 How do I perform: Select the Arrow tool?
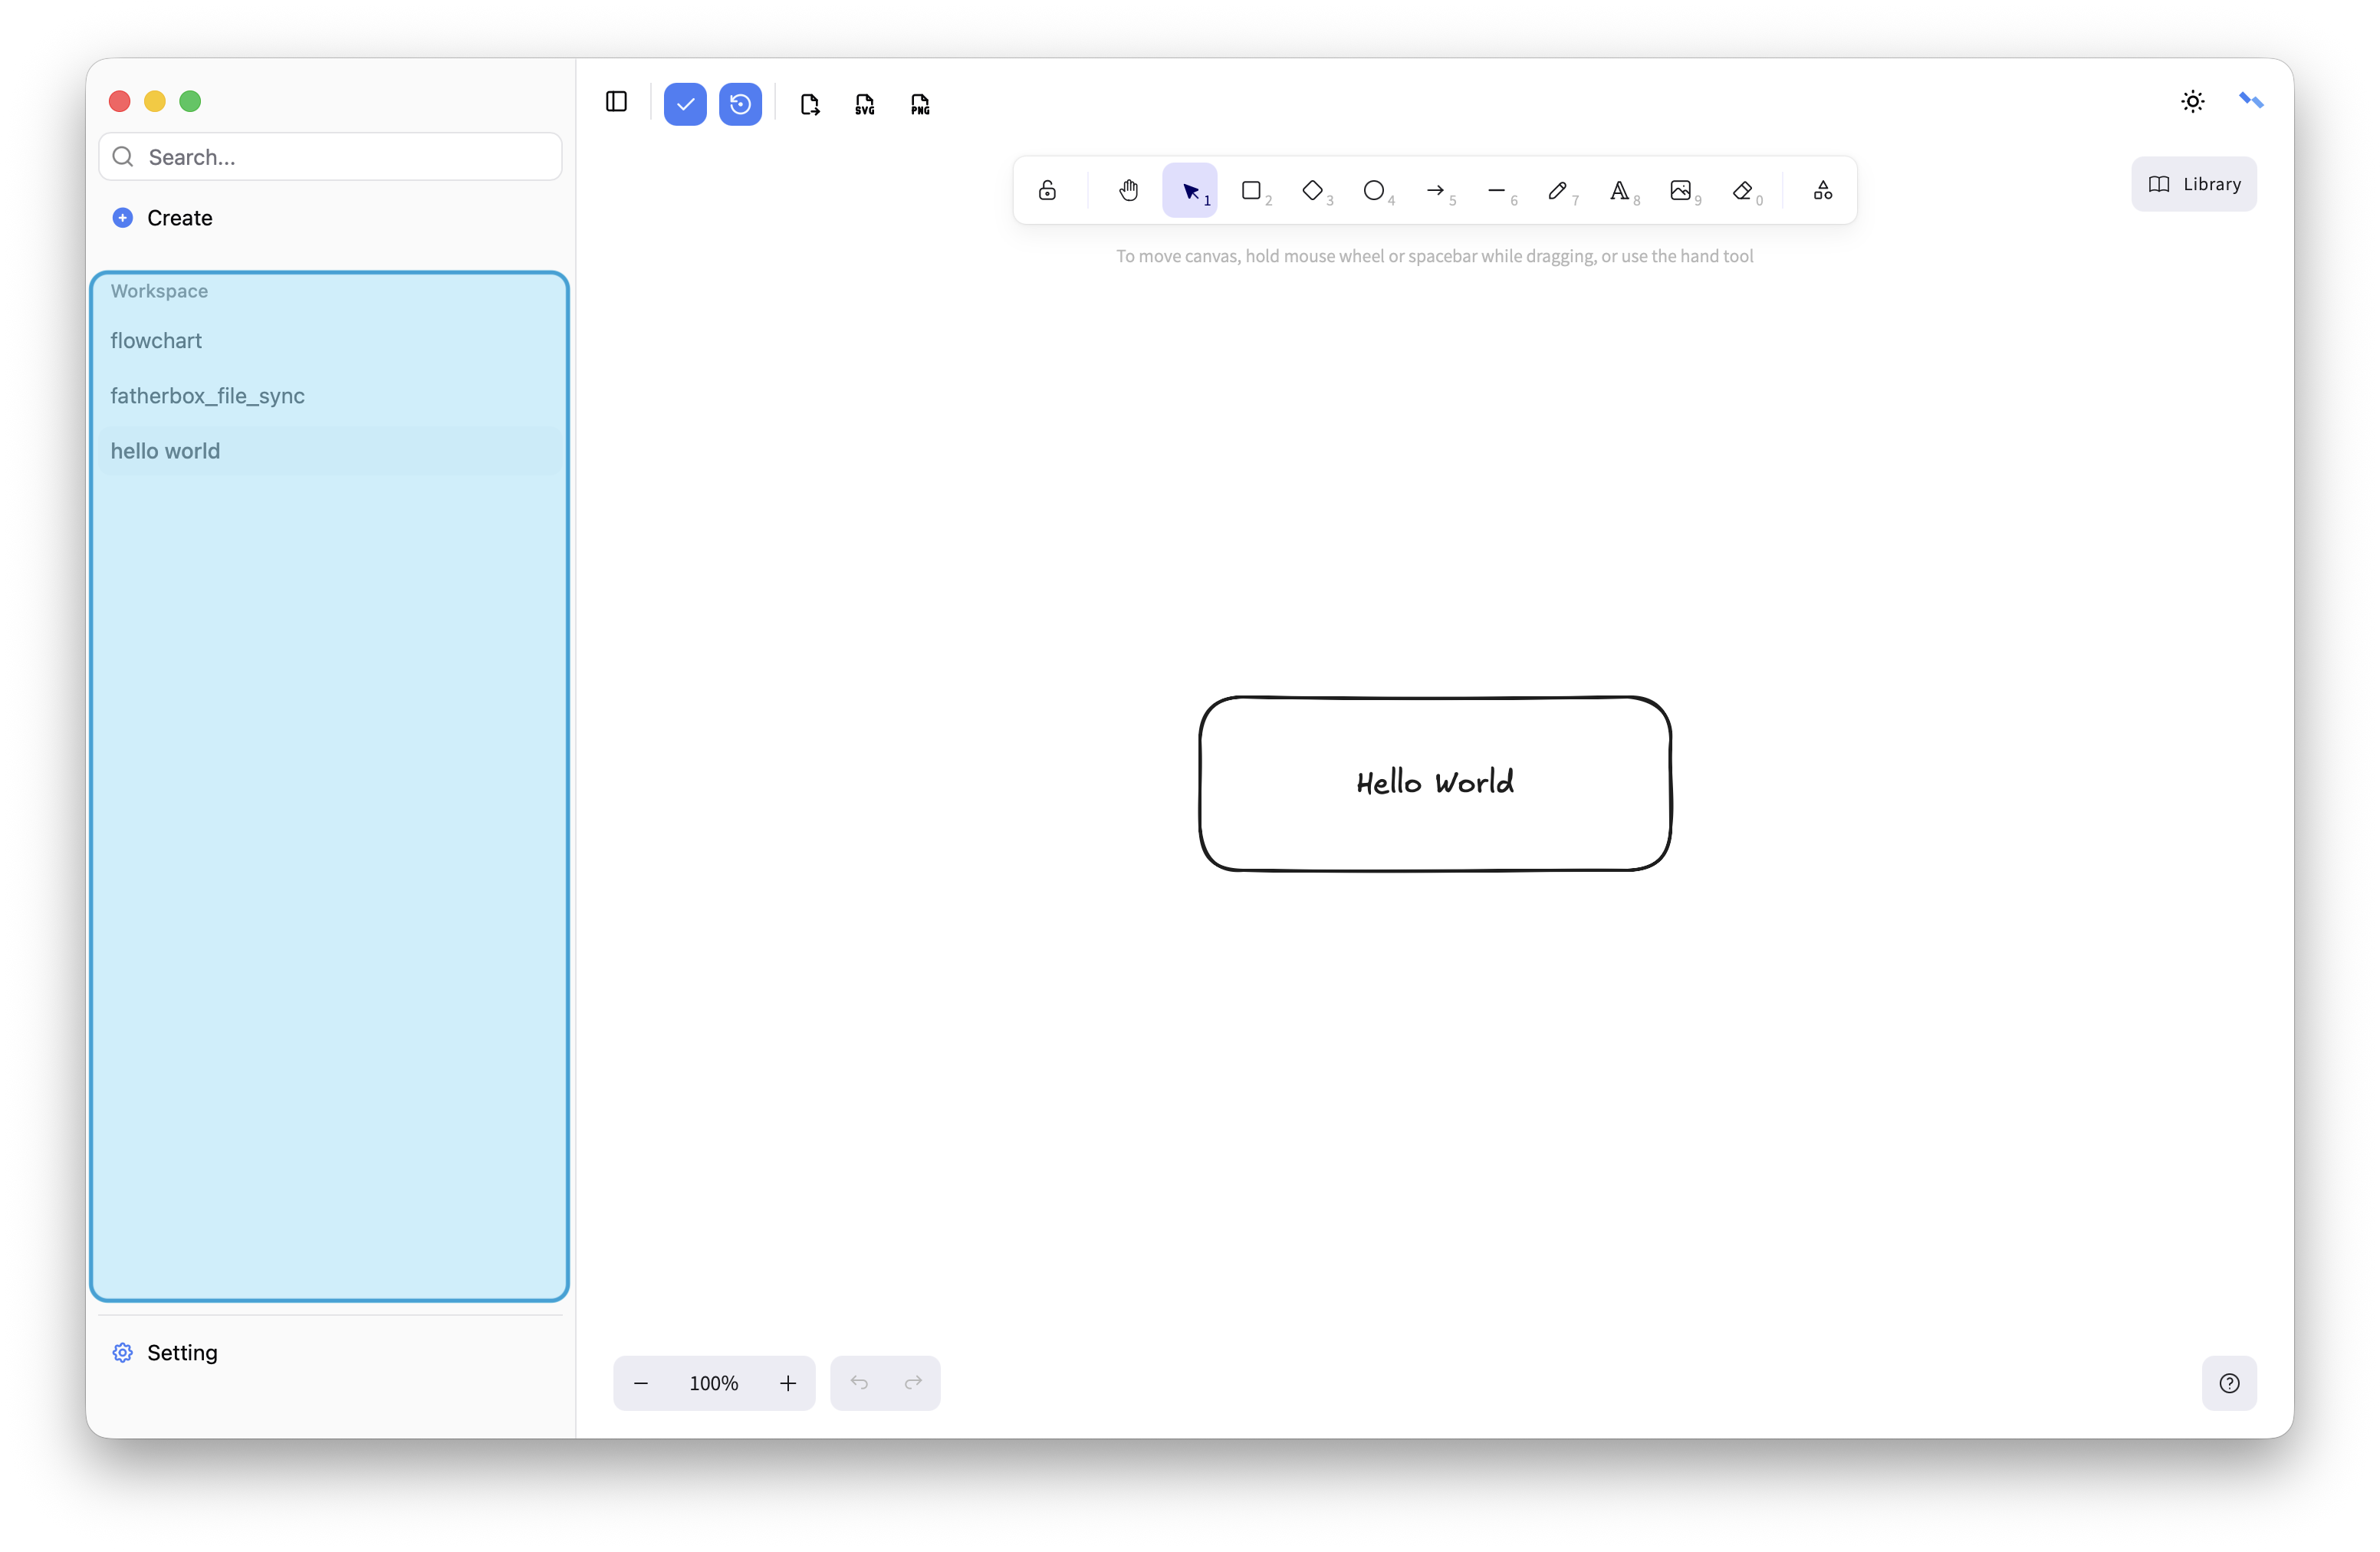1435,190
